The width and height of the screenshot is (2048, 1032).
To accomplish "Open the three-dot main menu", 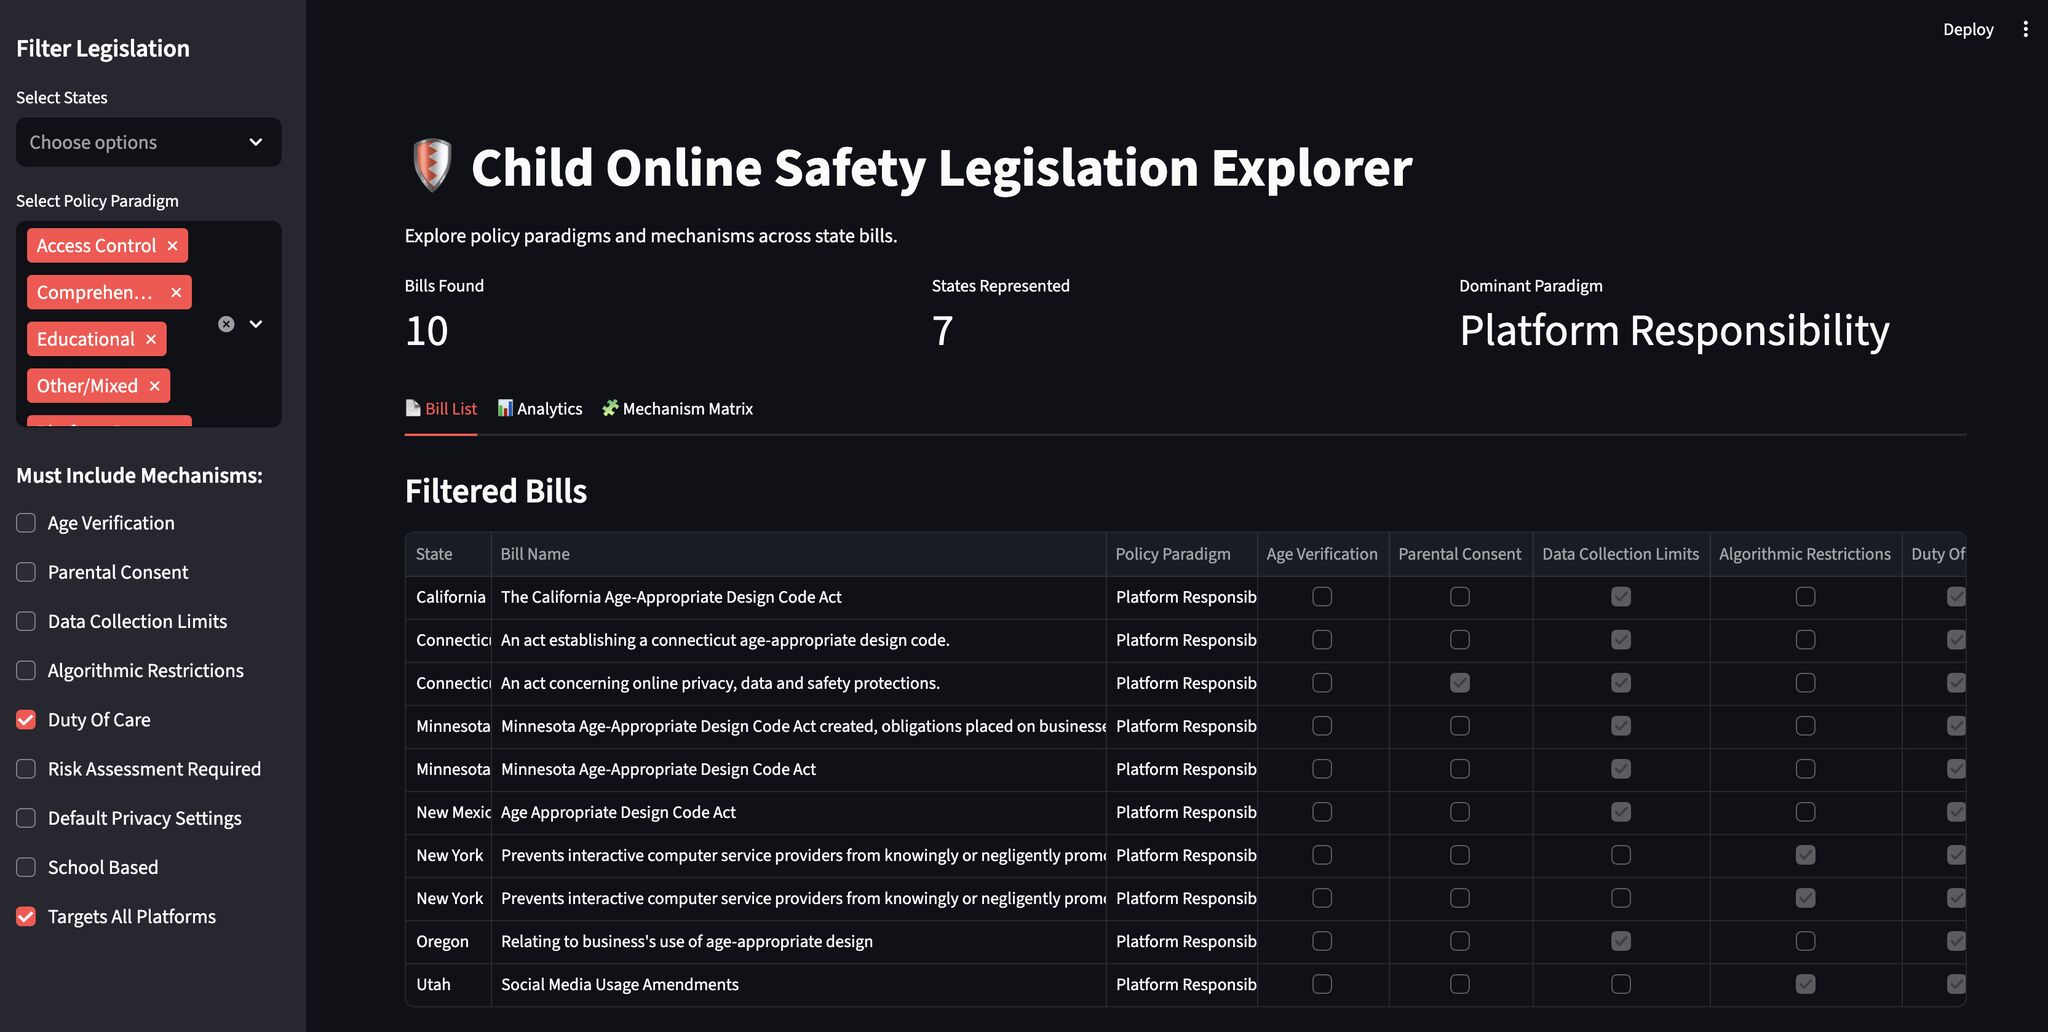I will click(x=2025, y=29).
